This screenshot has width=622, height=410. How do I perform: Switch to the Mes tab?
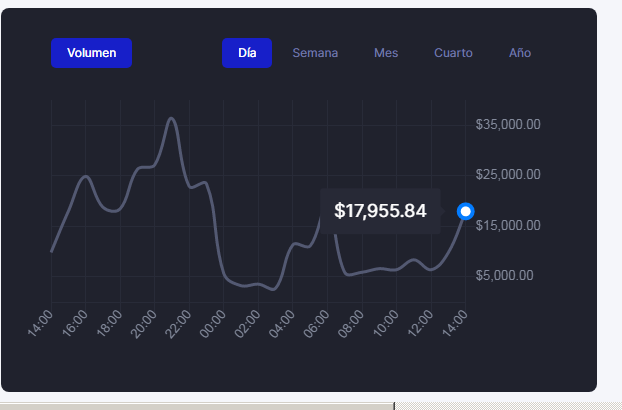[x=386, y=53]
